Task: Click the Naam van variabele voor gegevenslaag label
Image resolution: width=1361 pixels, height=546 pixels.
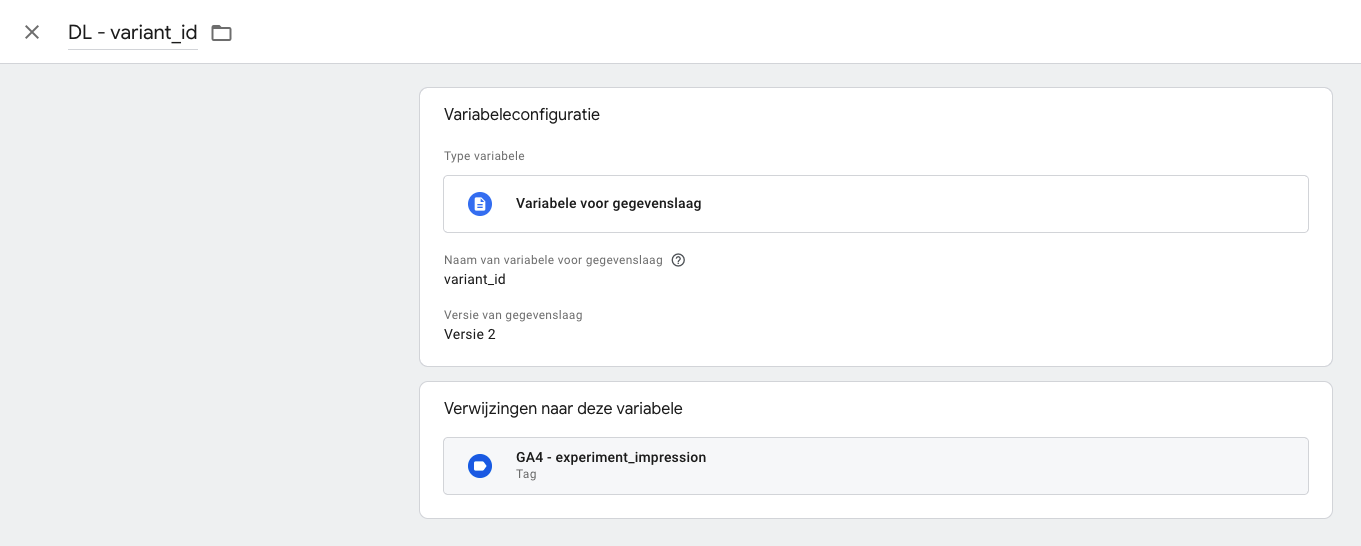Action: pos(553,260)
